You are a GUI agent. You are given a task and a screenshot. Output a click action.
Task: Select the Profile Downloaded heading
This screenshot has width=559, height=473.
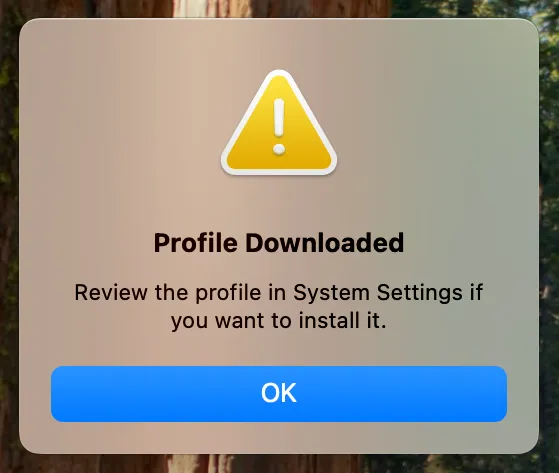click(279, 243)
